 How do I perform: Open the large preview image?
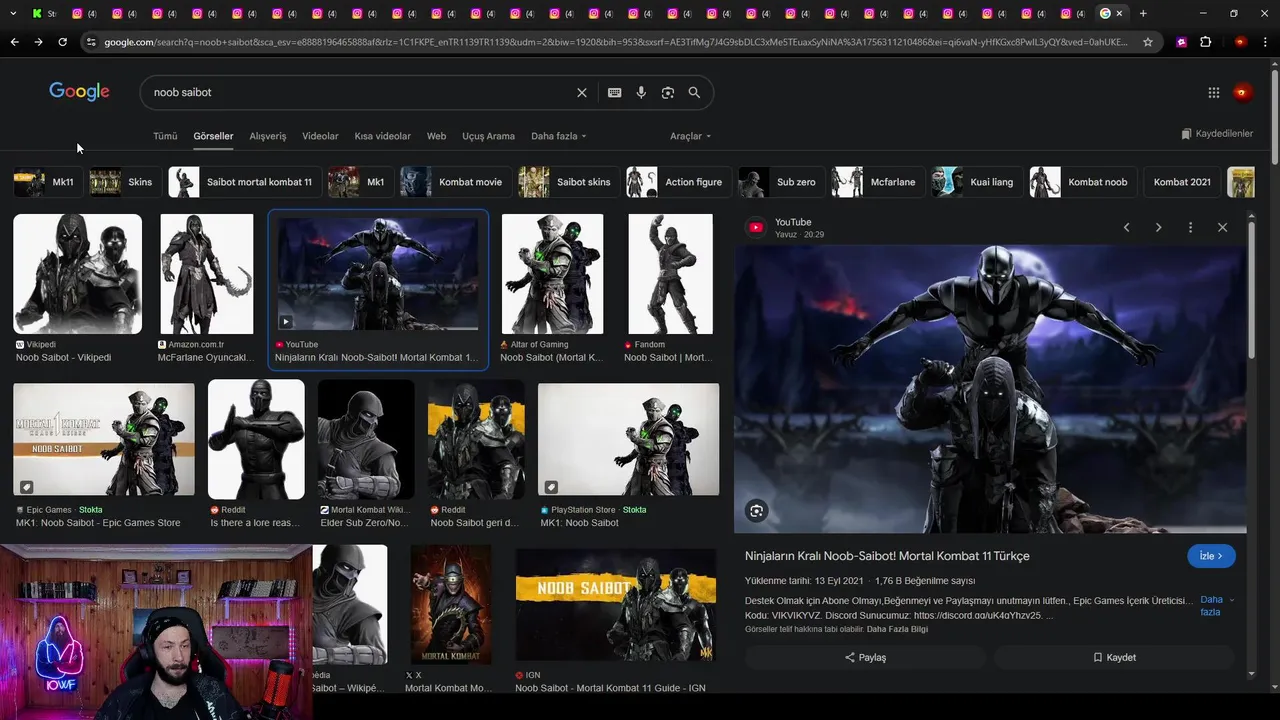click(990, 389)
